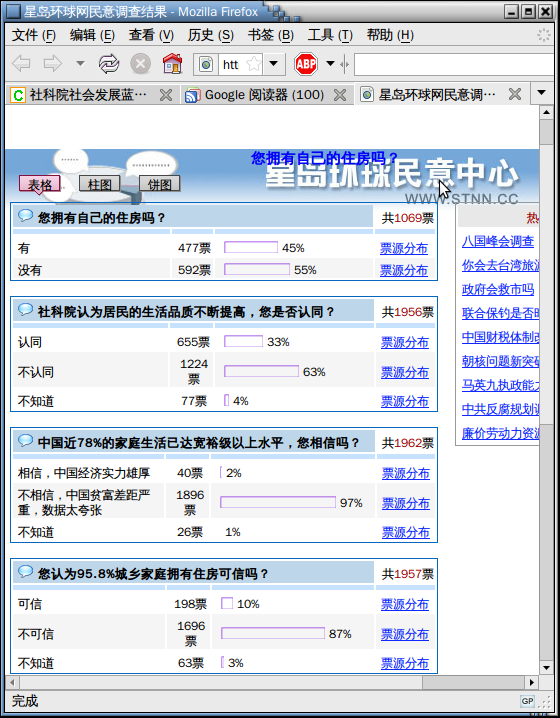Switch to 饼图 pie chart view
The width and height of the screenshot is (560, 718).
point(159,184)
